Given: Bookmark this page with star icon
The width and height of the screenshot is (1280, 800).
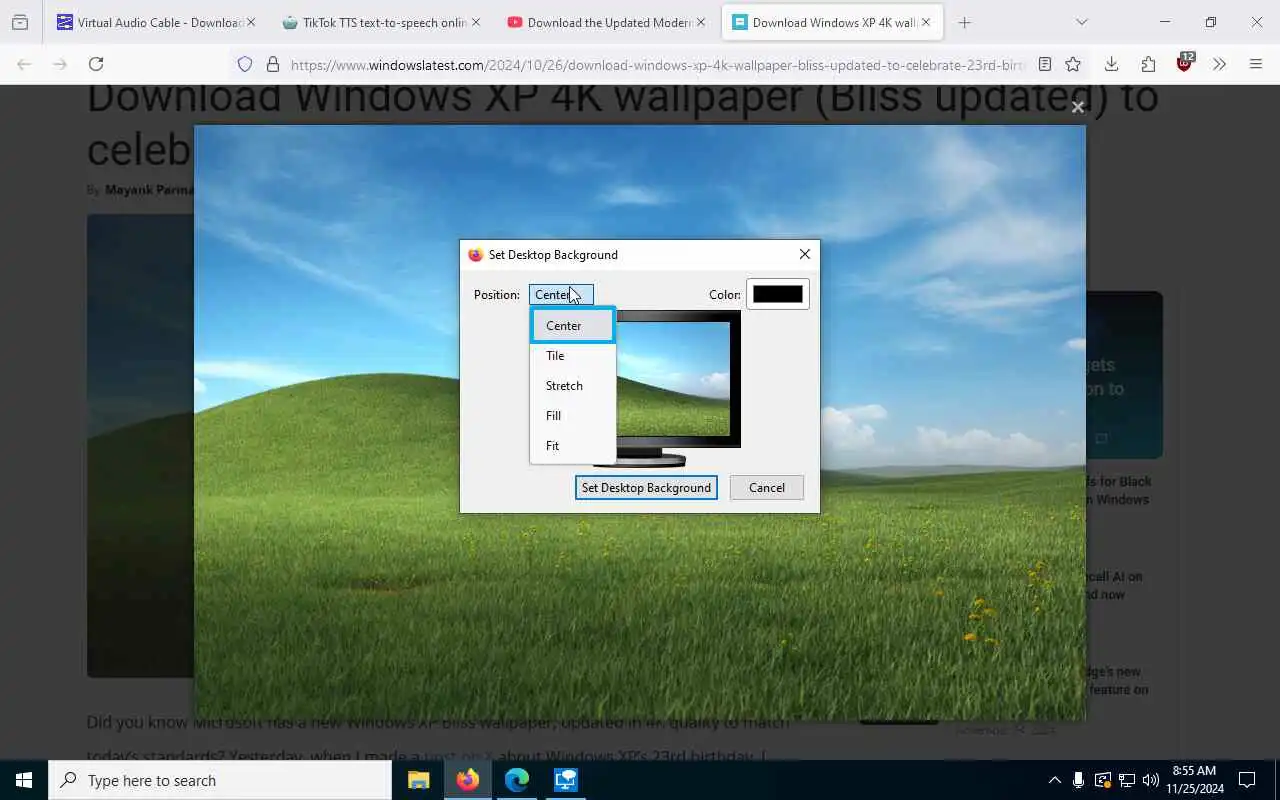Looking at the screenshot, I should (1073, 64).
